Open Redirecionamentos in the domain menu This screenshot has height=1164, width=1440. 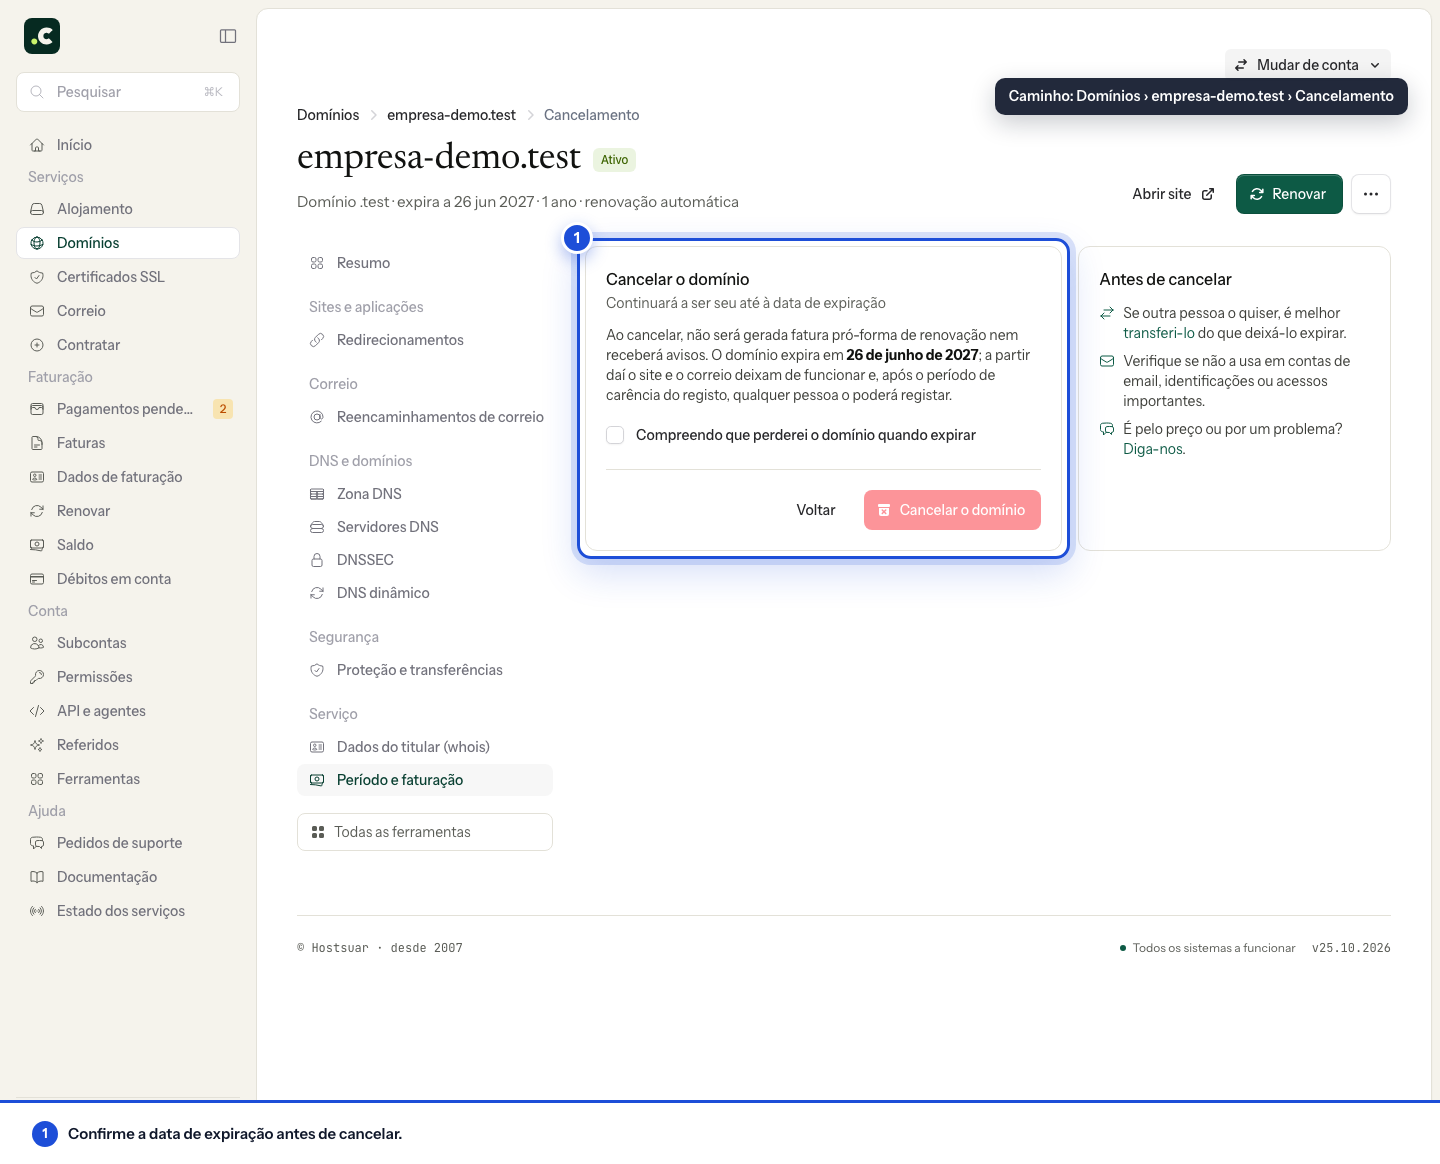[x=425, y=340]
